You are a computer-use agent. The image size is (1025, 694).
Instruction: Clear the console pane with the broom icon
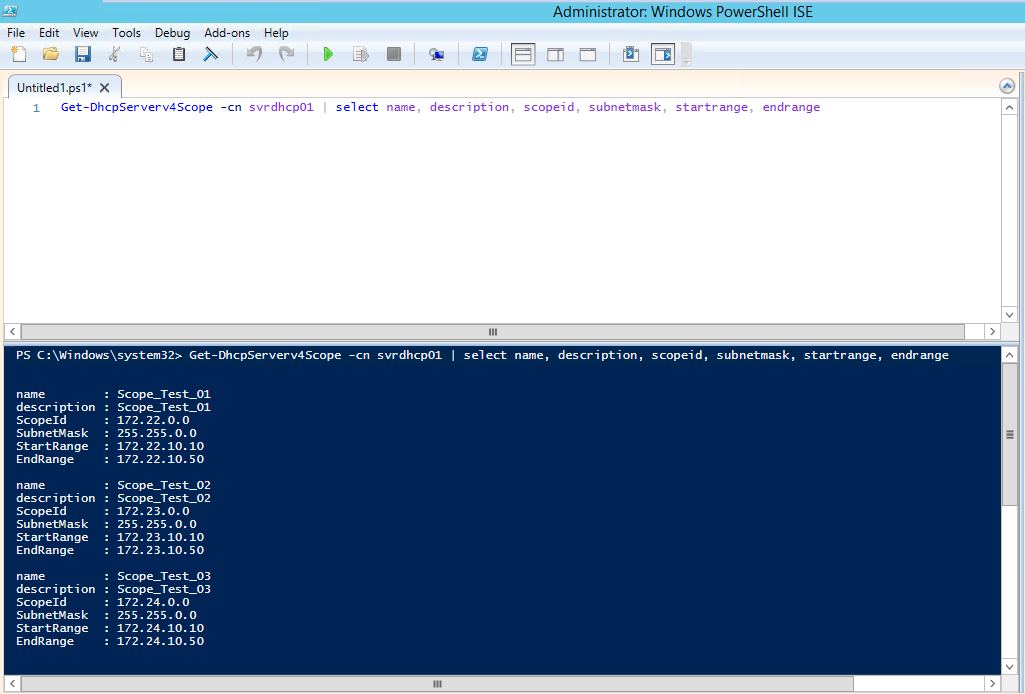211,54
